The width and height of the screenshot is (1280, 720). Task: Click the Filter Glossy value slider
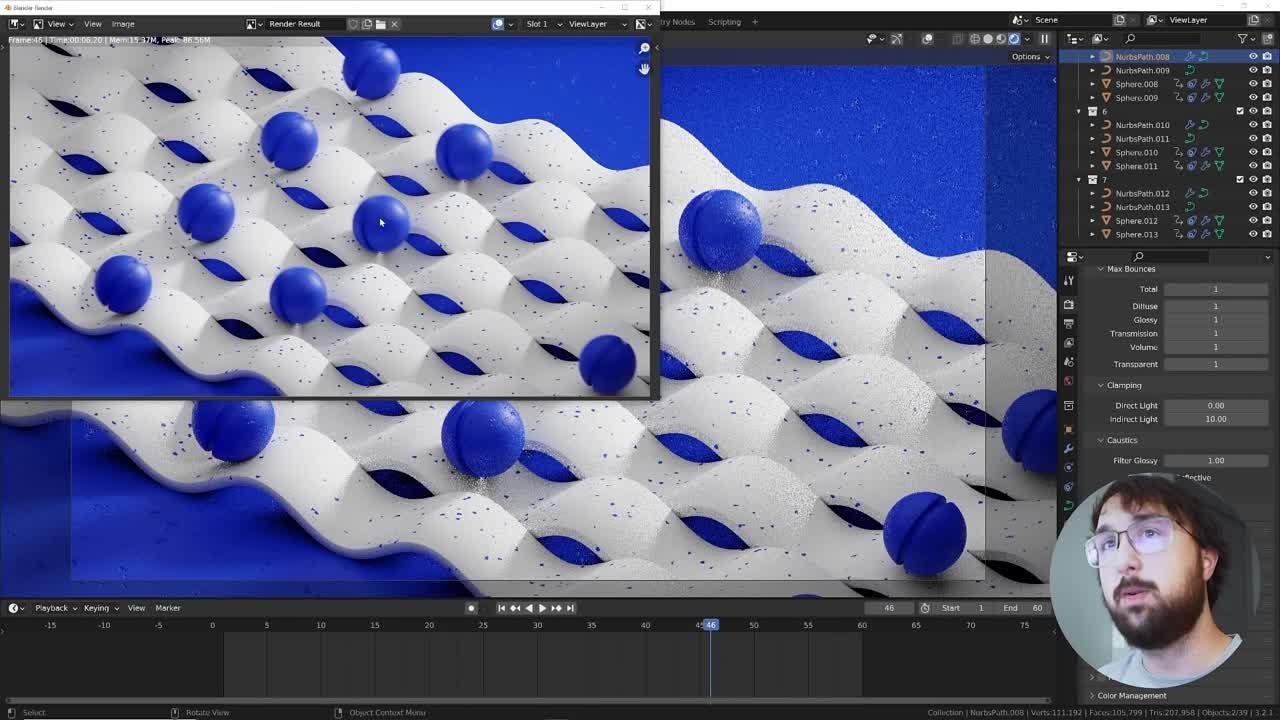[1215, 461]
